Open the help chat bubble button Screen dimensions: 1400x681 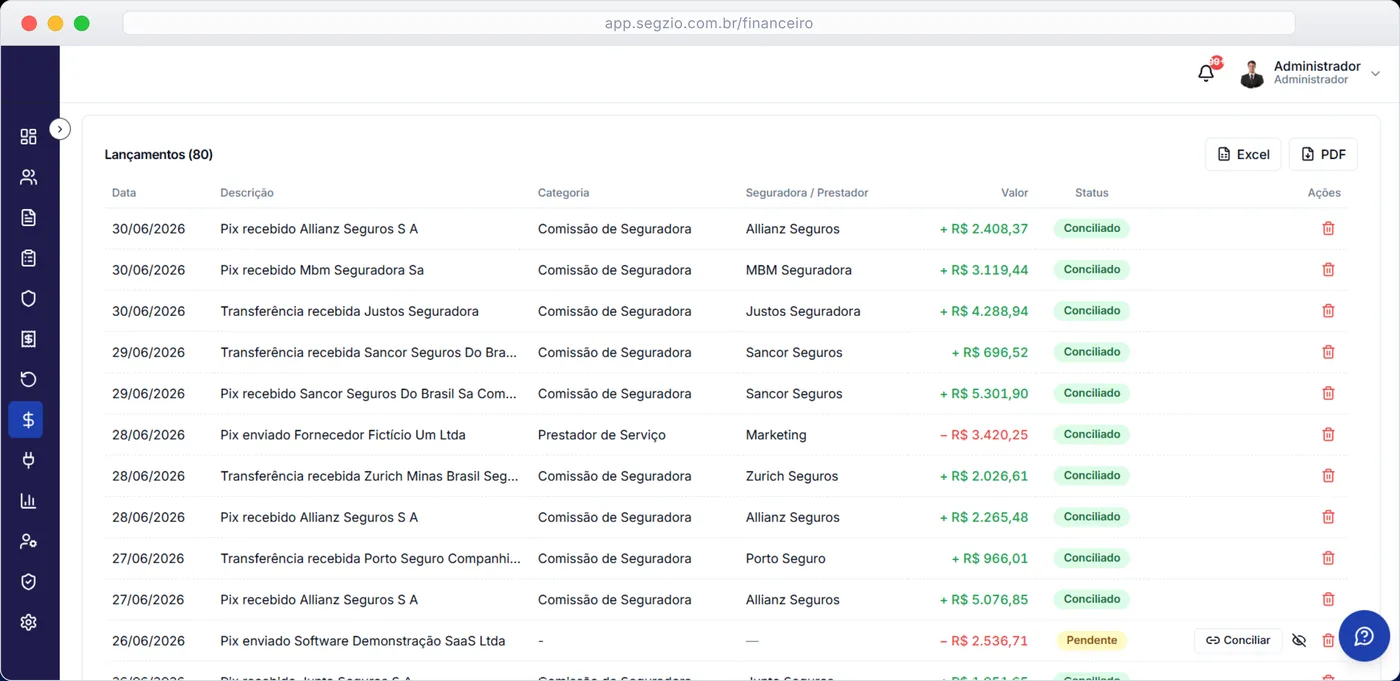(1364, 636)
